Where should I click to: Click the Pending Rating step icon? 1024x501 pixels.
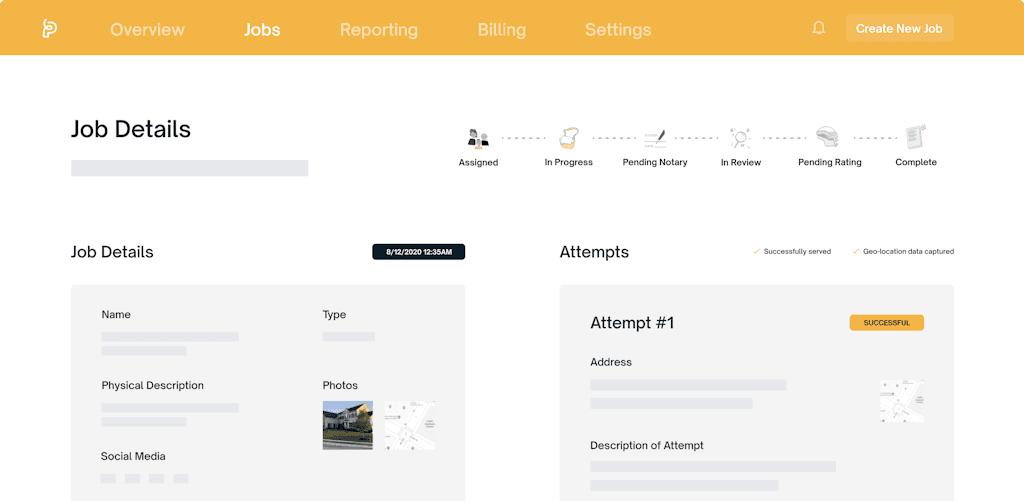coord(828,138)
